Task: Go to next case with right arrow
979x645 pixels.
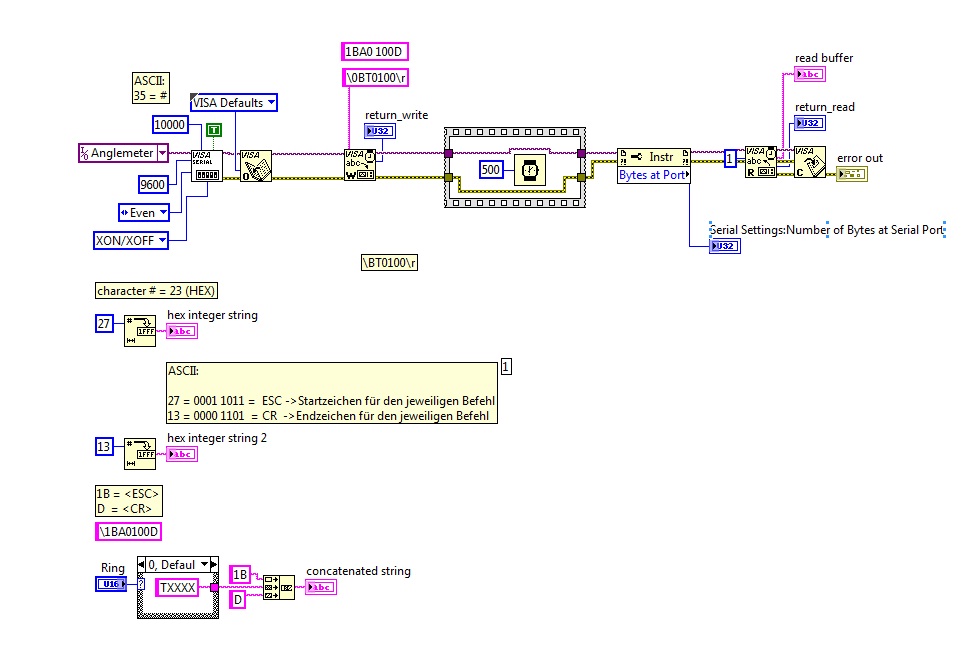Action: pyautogui.click(x=214, y=564)
